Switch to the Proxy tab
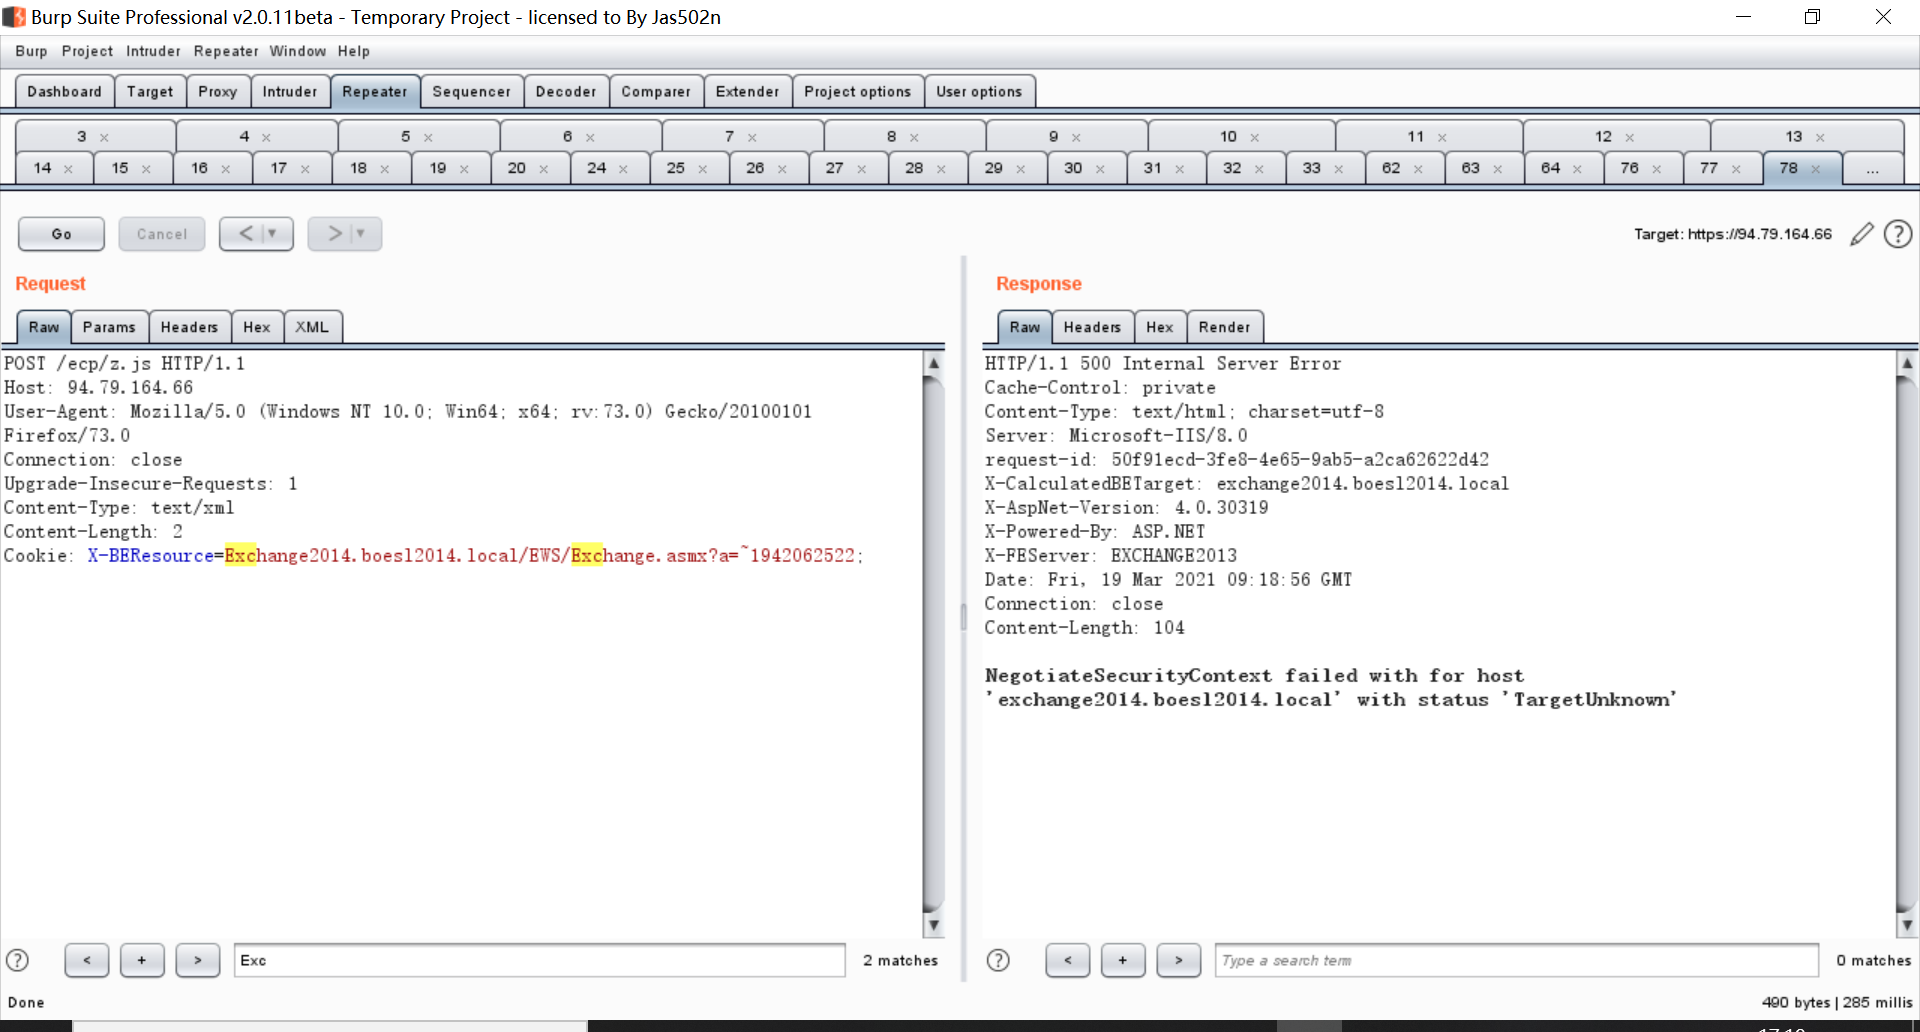The width and height of the screenshot is (1920, 1032). (x=218, y=91)
